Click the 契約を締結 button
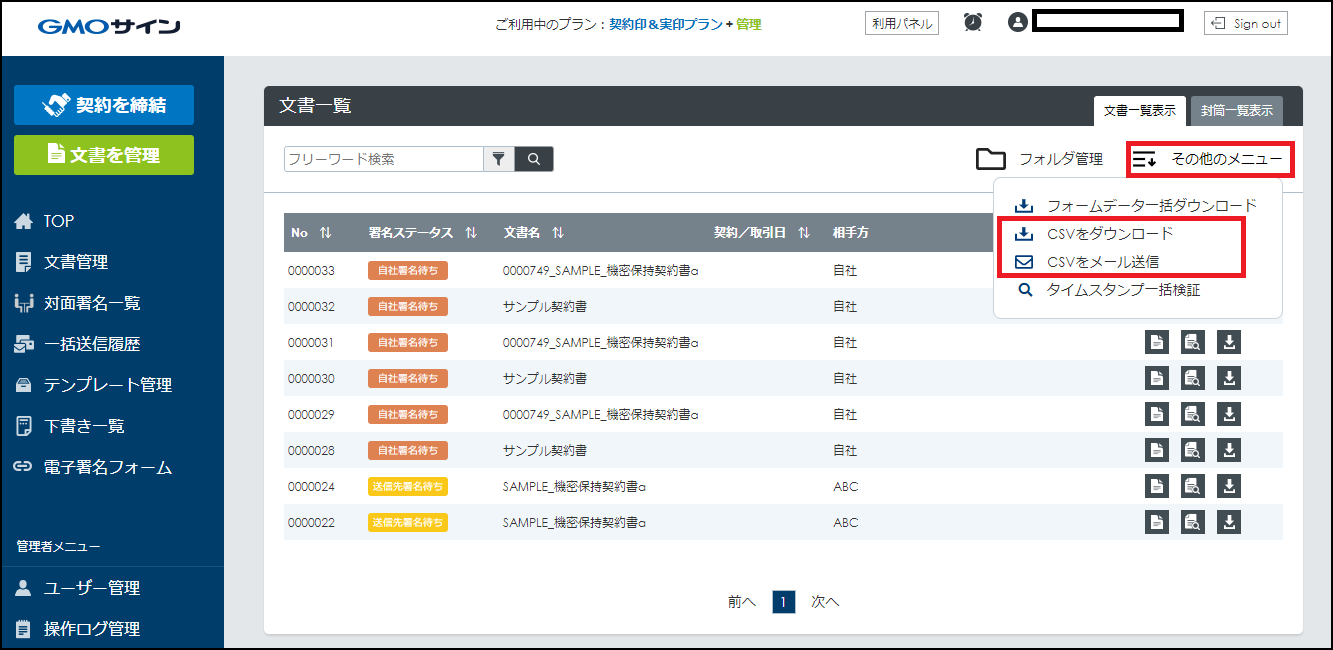Viewport: 1333px width, 650px height. pyautogui.click(x=104, y=105)
